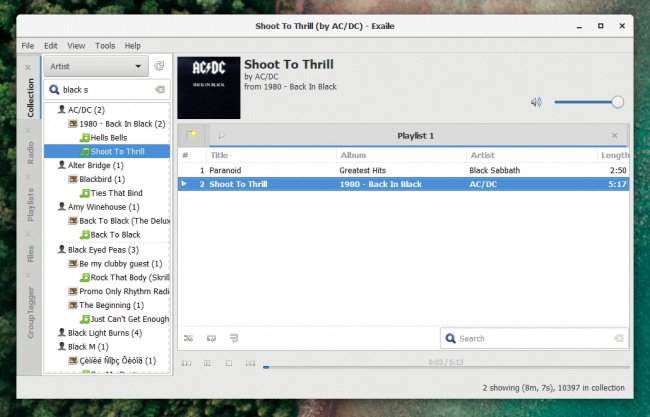Adjust the volume slider handle
Image resolution: width=650 pixels, height=417 pixels.
[617, 102]
